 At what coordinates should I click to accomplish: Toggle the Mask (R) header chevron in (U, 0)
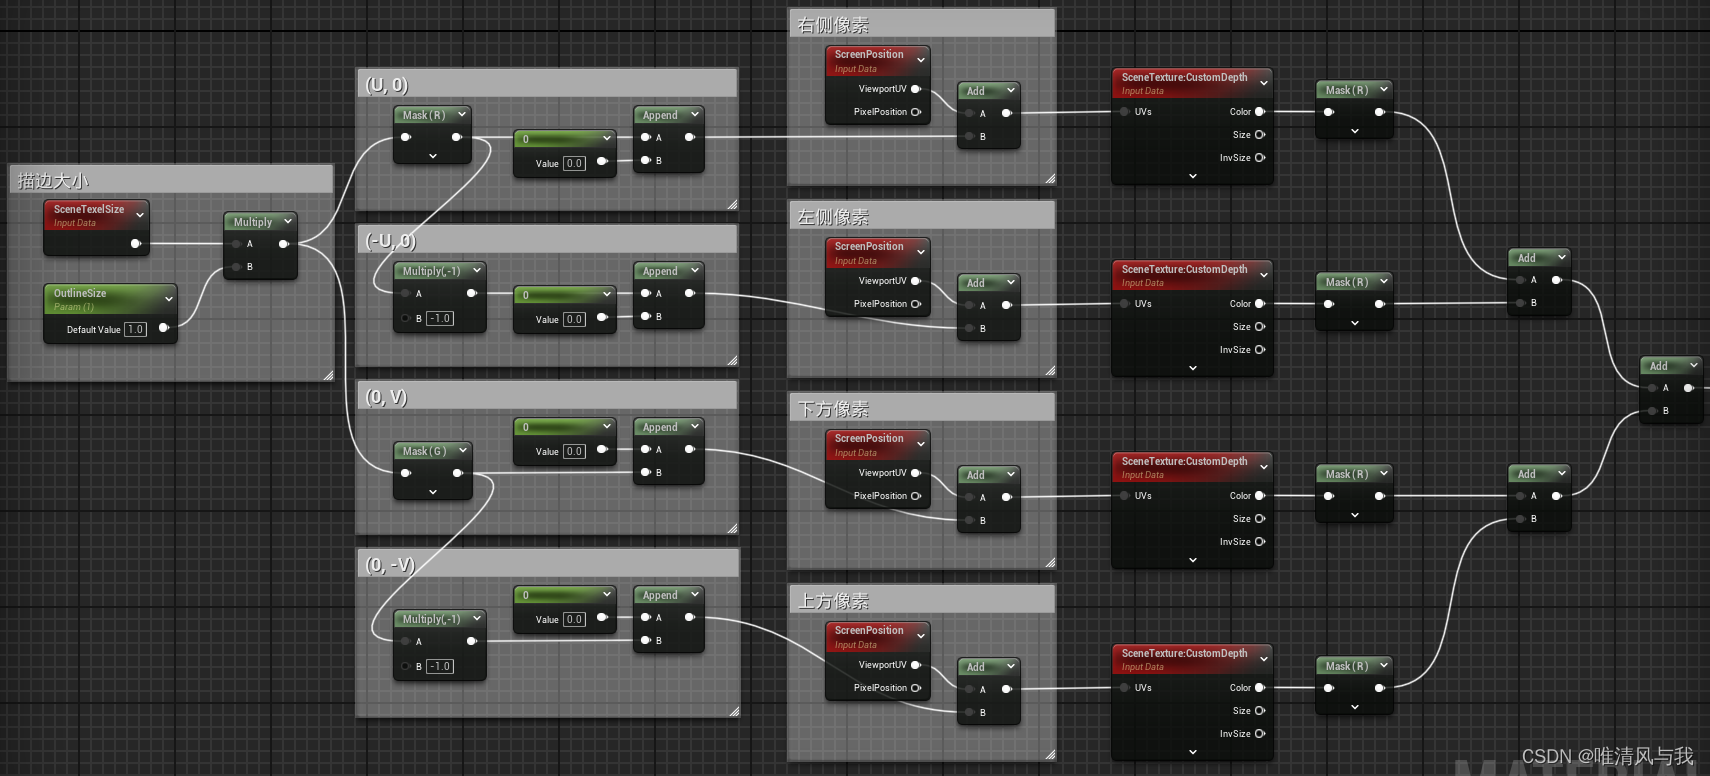pos(462,115)
